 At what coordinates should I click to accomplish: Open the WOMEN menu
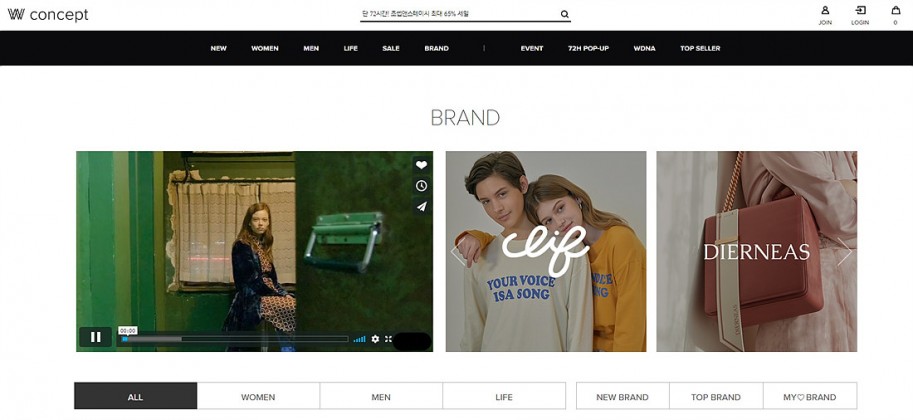click(265, 48)
